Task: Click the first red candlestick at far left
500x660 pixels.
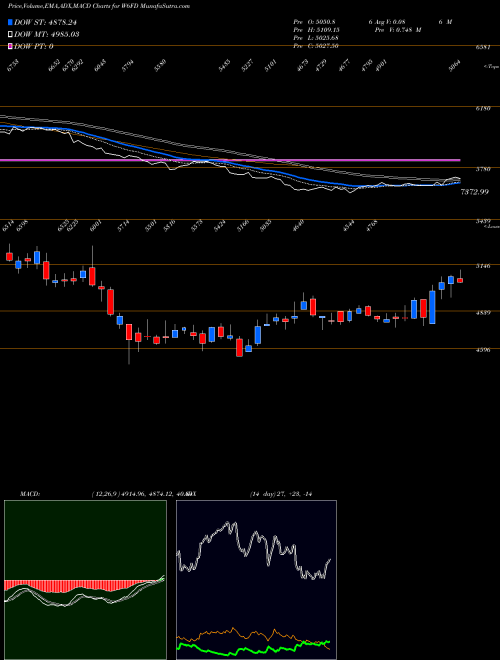Action: [9, 256]
